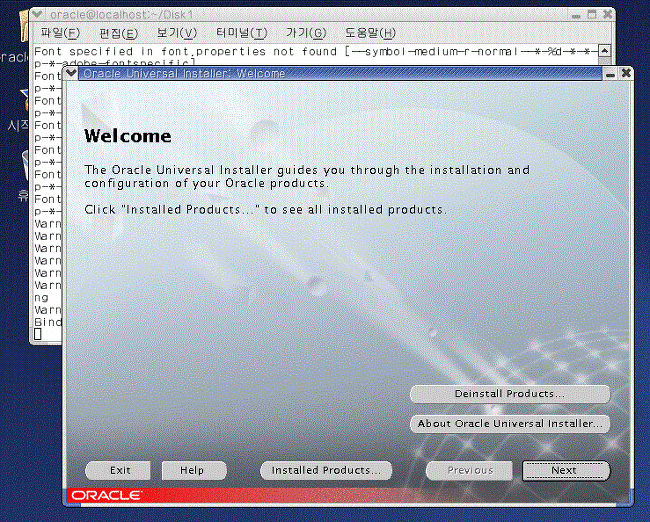The height and width of the screenshot is (522, 650).
Task: Minimize the Oracle Universal Installer window
Action: pyautogui.click(x=610, y=74)
